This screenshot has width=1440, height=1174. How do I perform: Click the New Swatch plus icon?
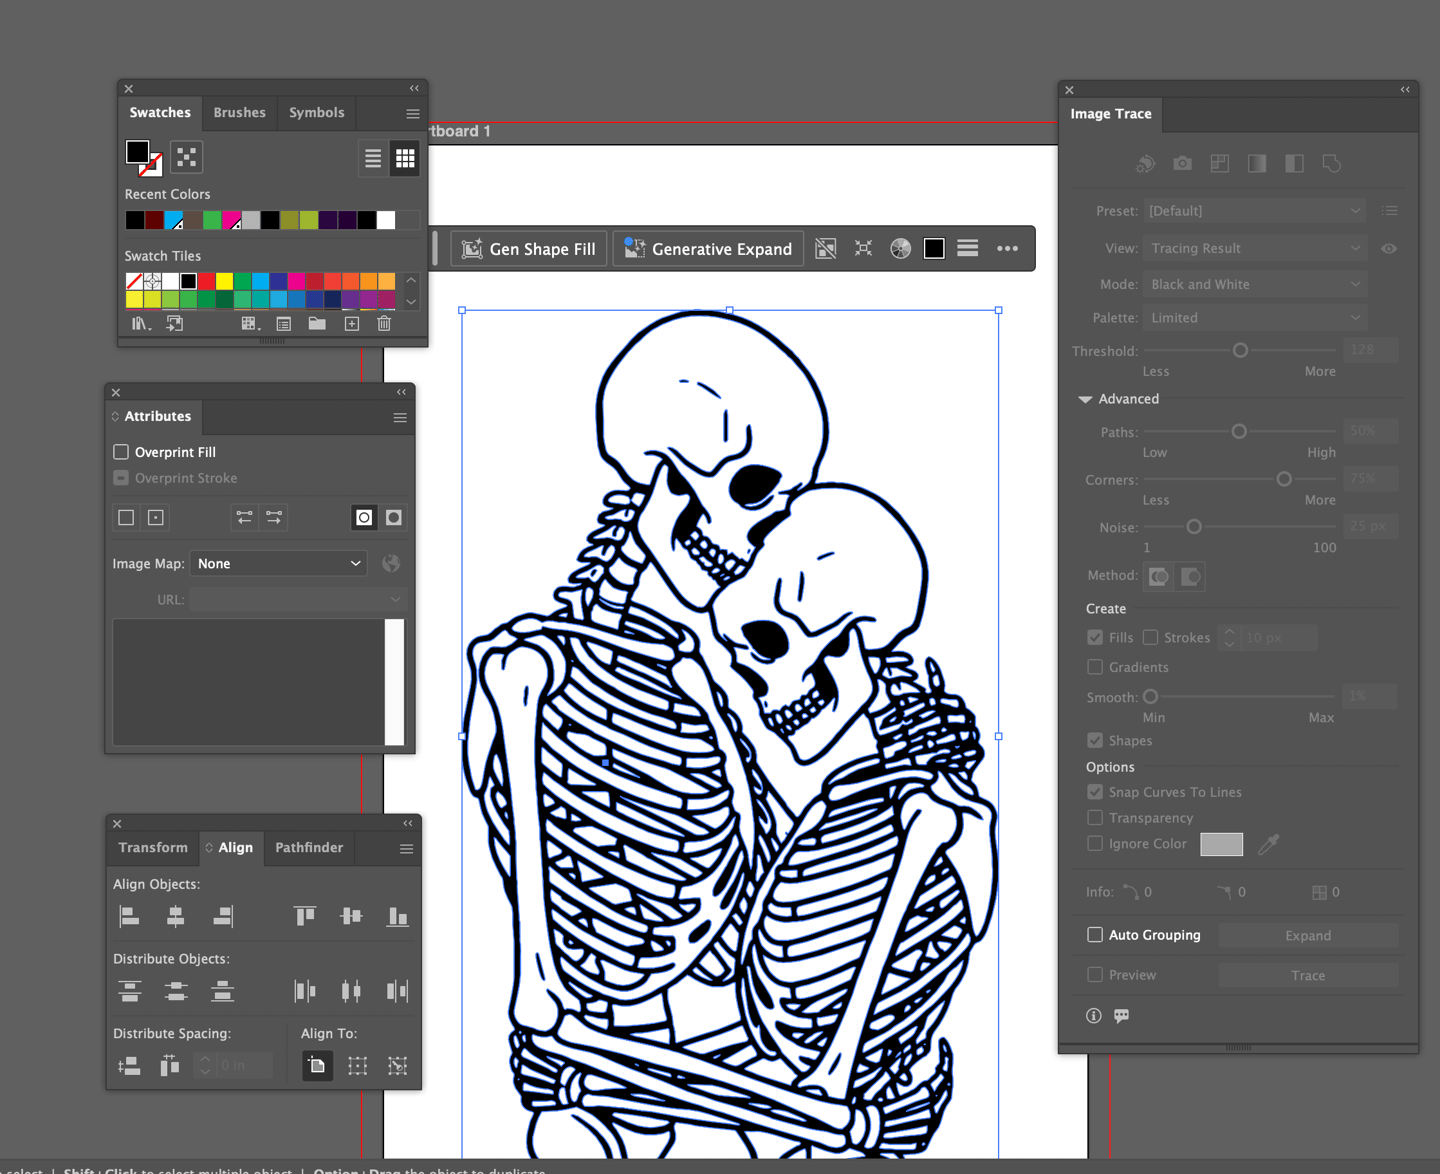click(351, 324)
